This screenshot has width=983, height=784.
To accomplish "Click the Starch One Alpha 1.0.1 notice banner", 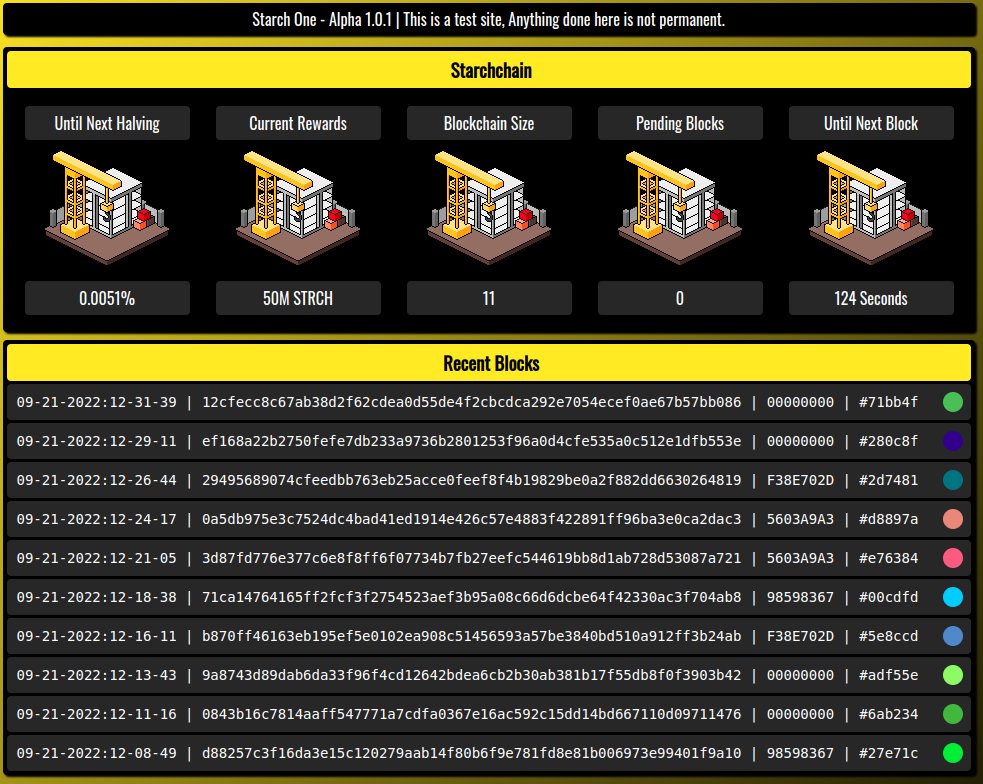I will (489, 19).
